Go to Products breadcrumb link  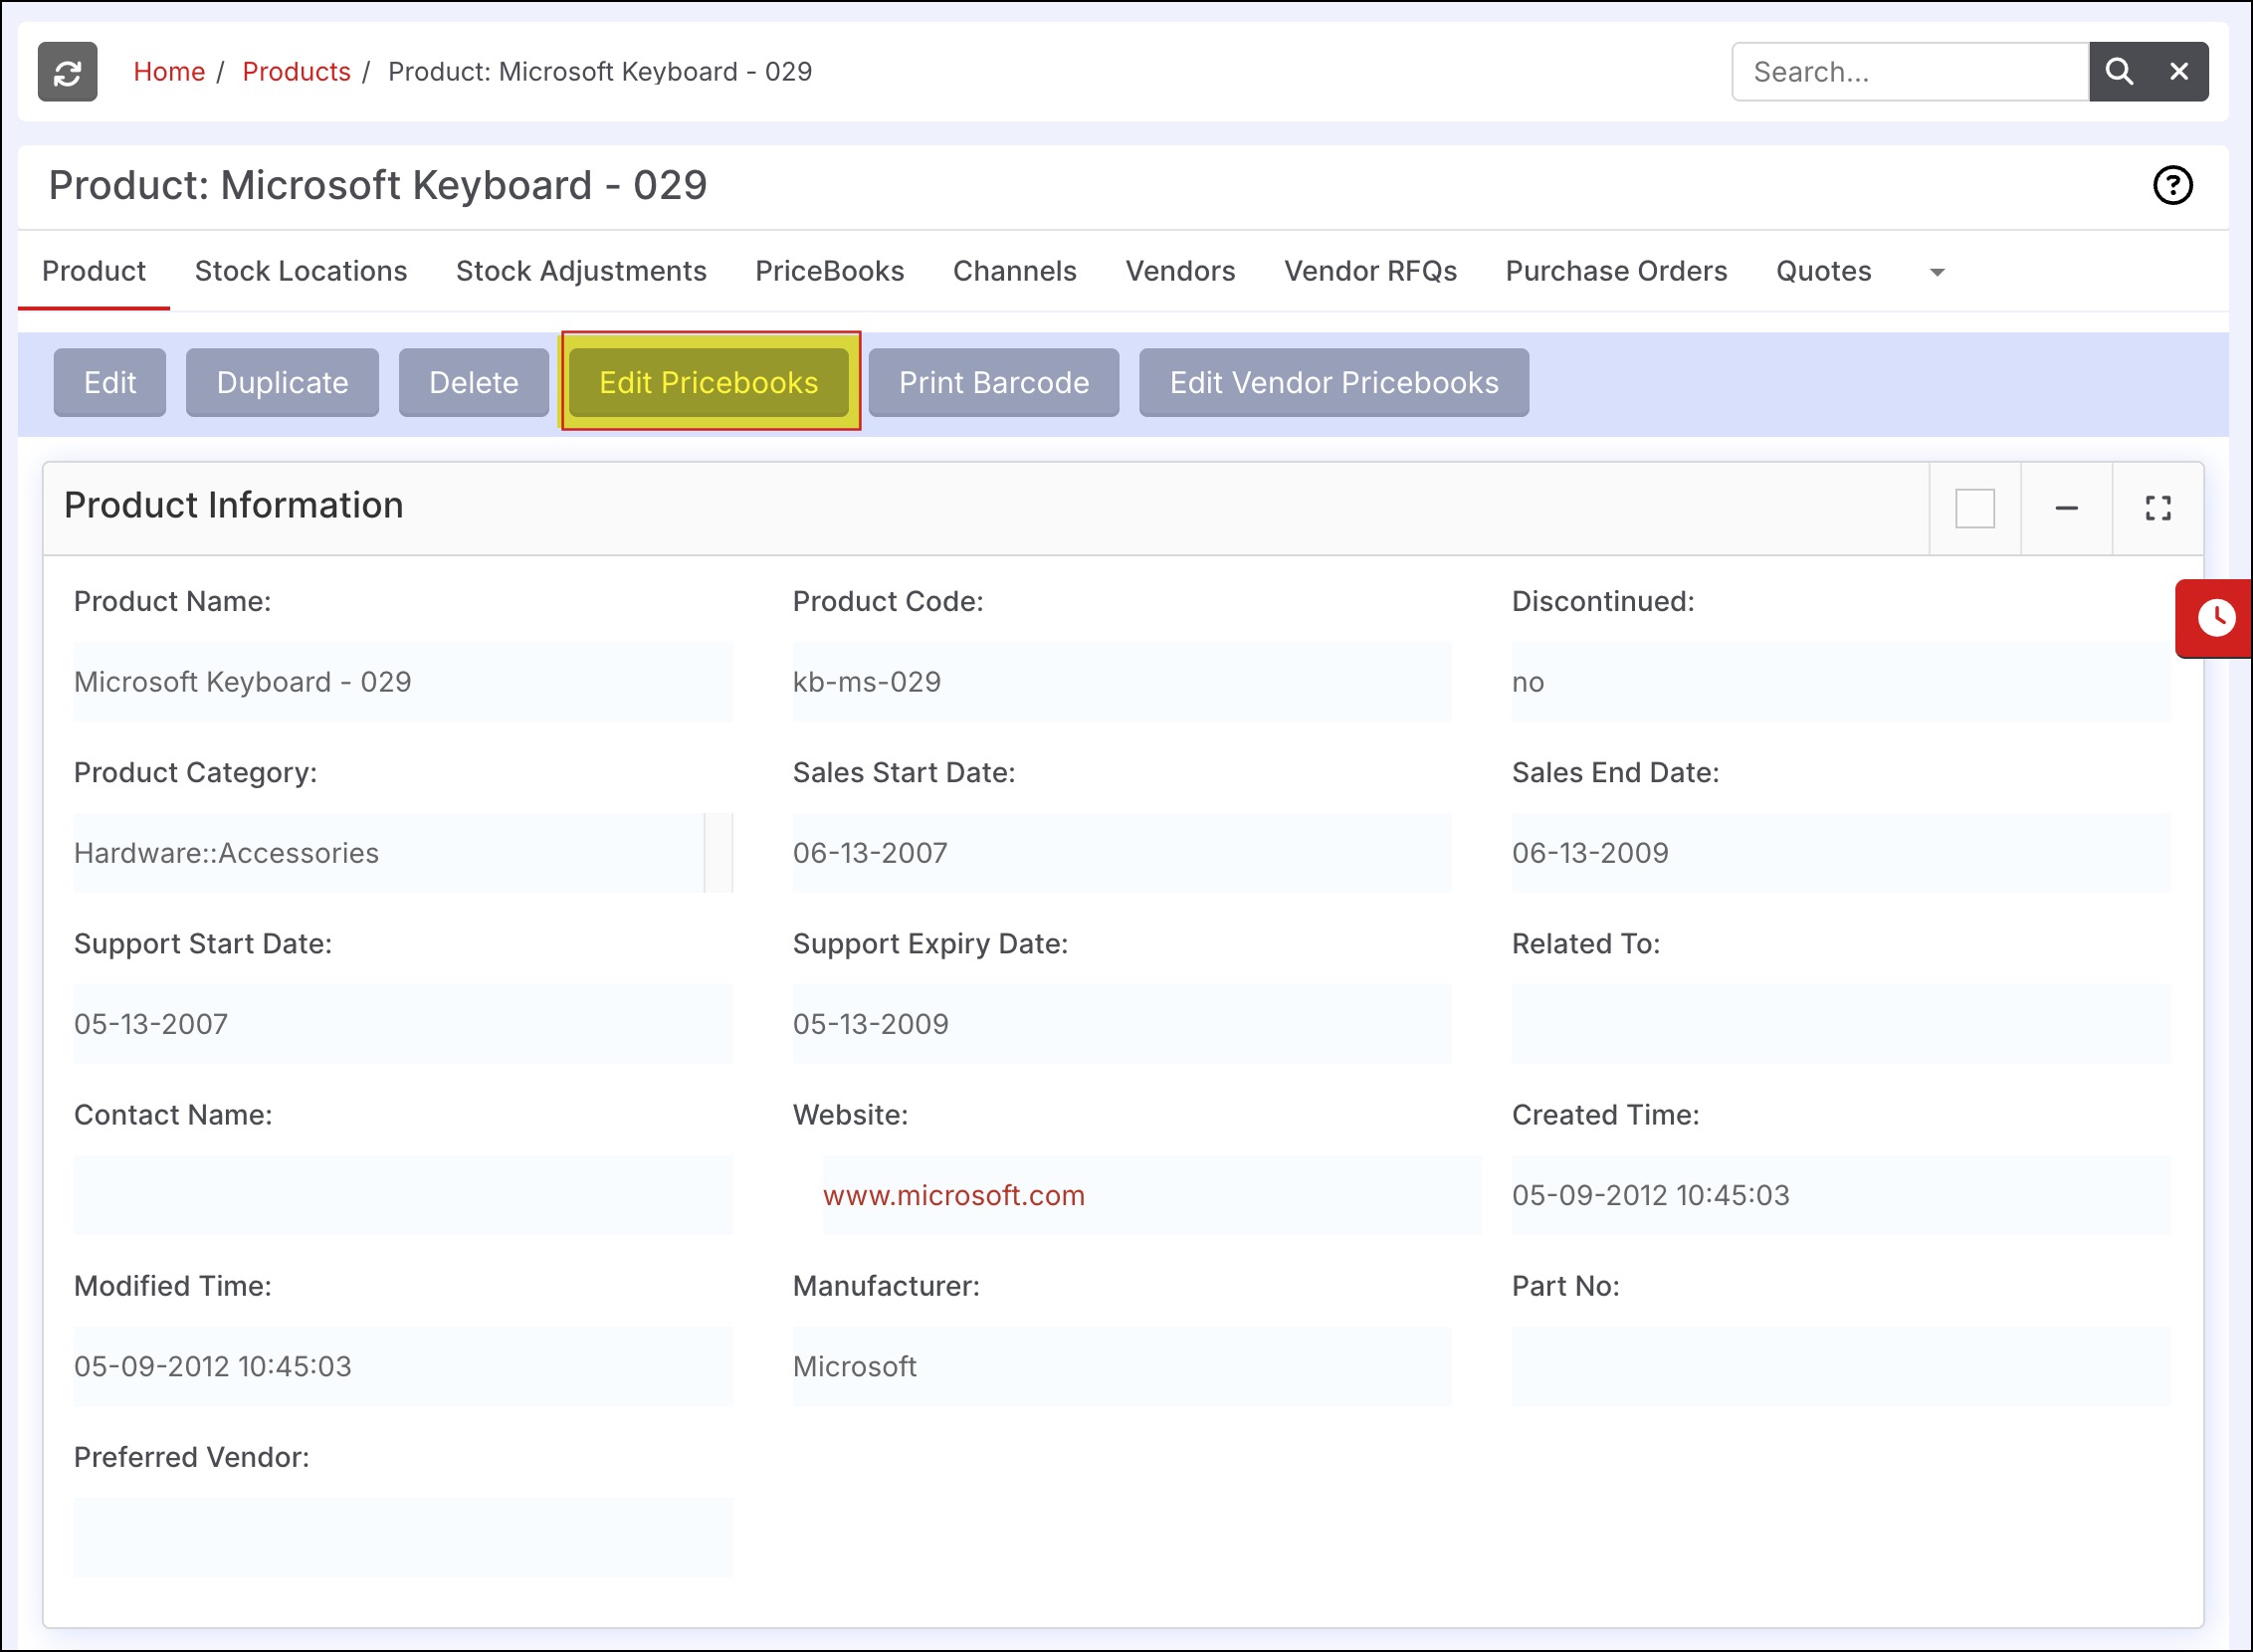tap(296, 72)
